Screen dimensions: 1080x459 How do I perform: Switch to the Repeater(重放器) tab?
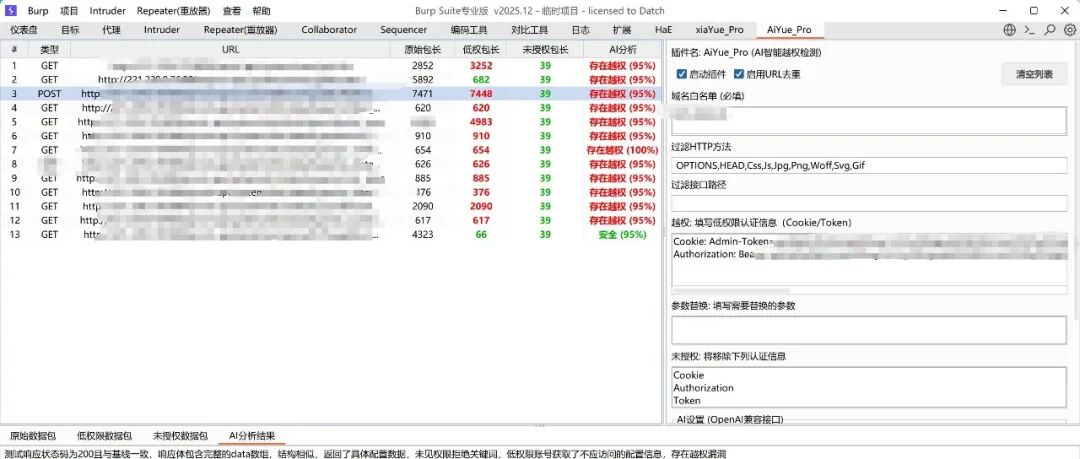coord(240,30)
